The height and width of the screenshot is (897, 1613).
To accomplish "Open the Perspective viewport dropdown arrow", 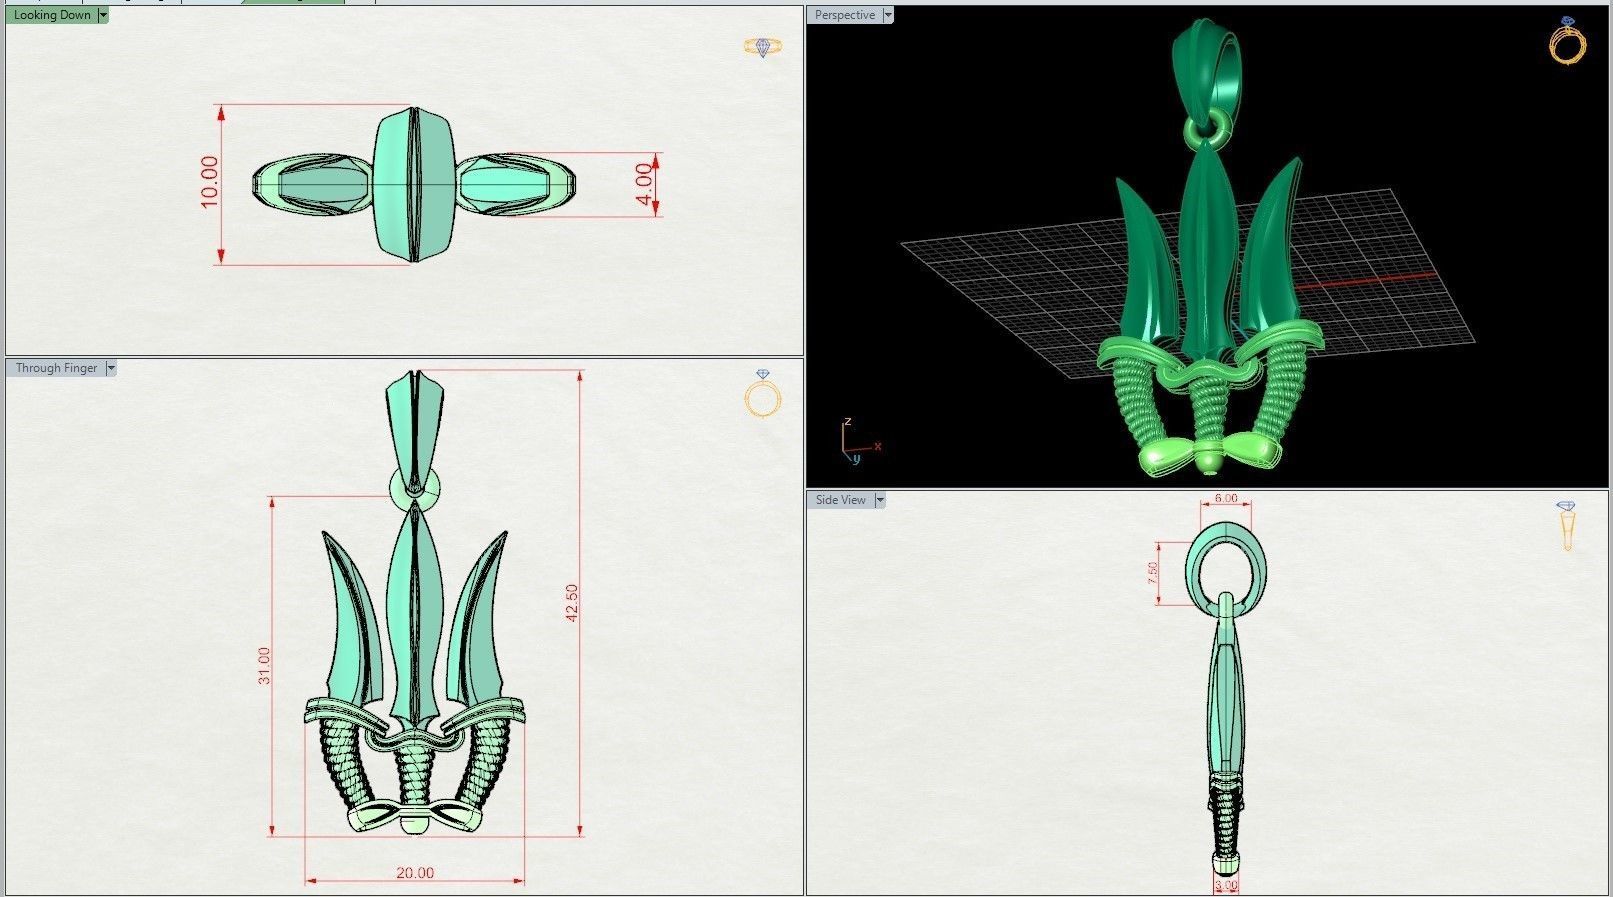I will click(888, 15).
